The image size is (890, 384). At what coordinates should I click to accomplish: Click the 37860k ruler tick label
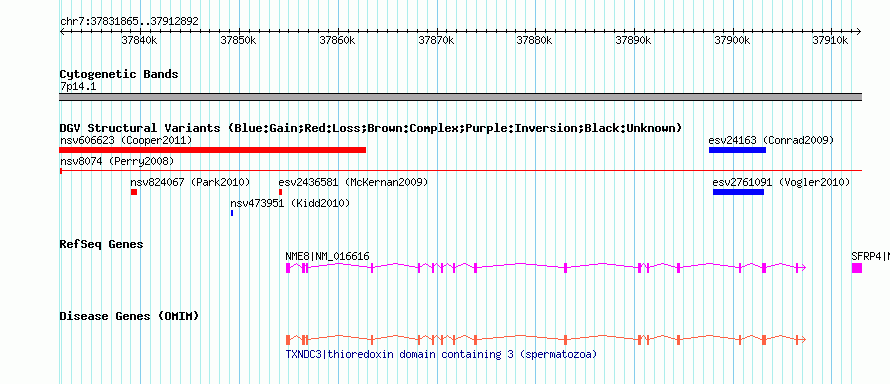click(x=337, y=40)
